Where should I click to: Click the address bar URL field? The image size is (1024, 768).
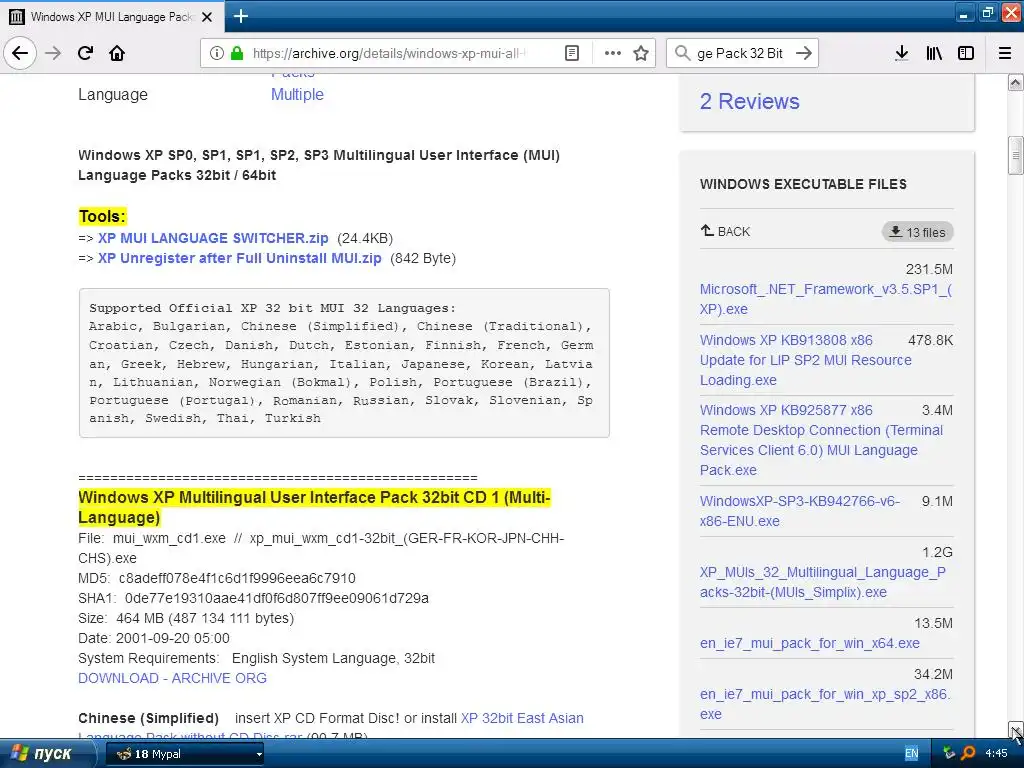(x=389, y=53)
